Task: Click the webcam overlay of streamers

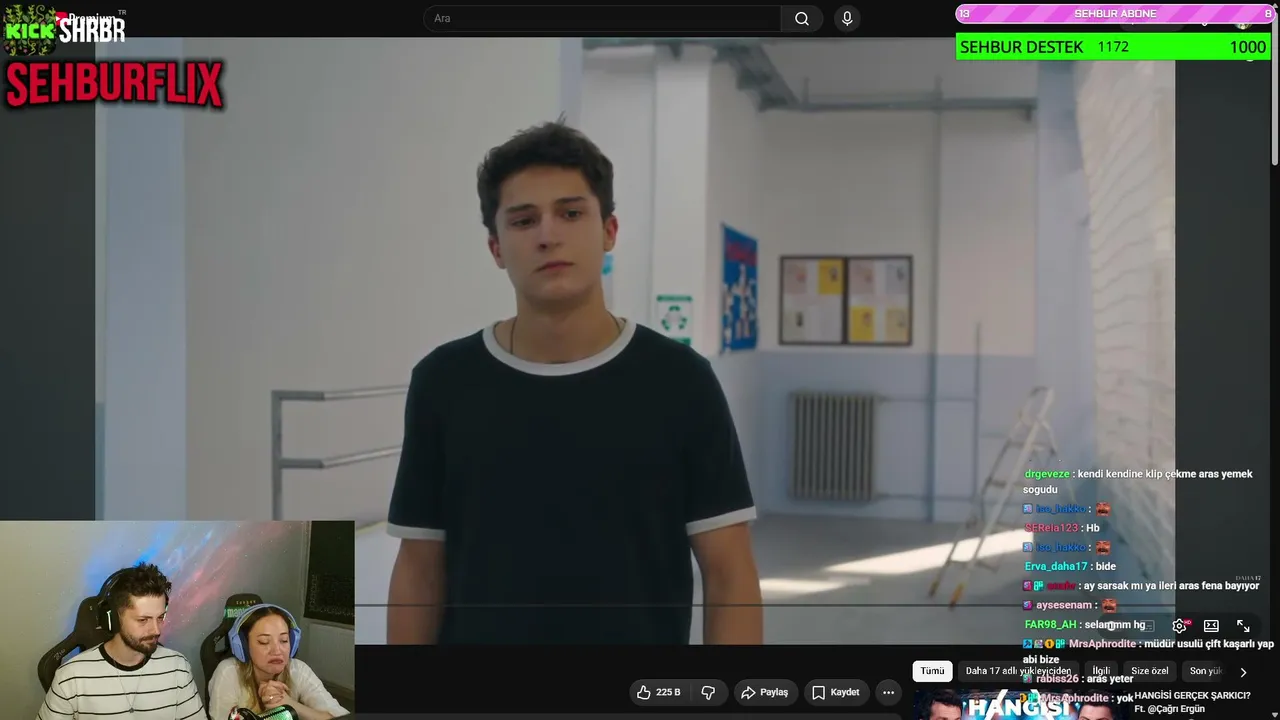Action: pyautogui.click(x=177, y=620)
